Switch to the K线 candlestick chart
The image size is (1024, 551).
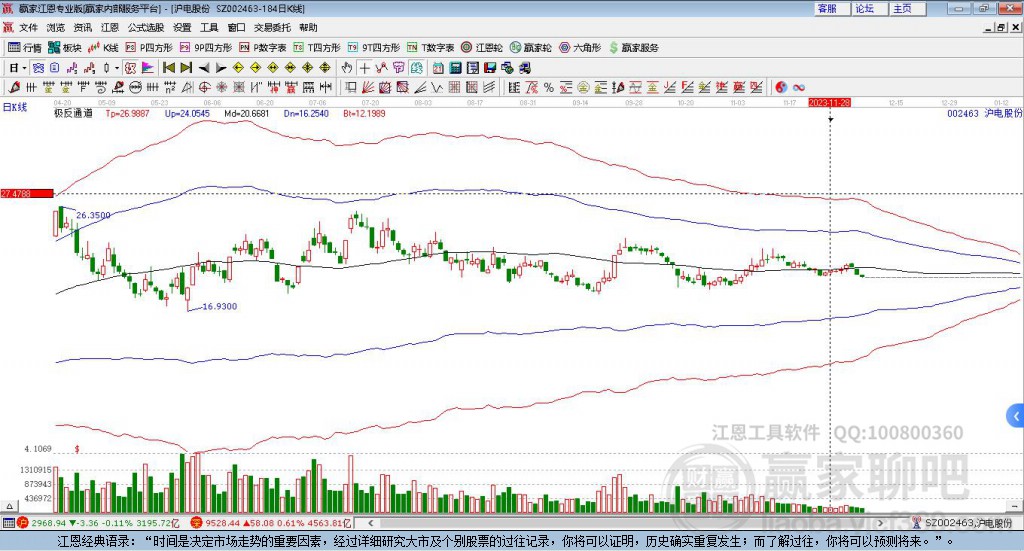[103, 48]
